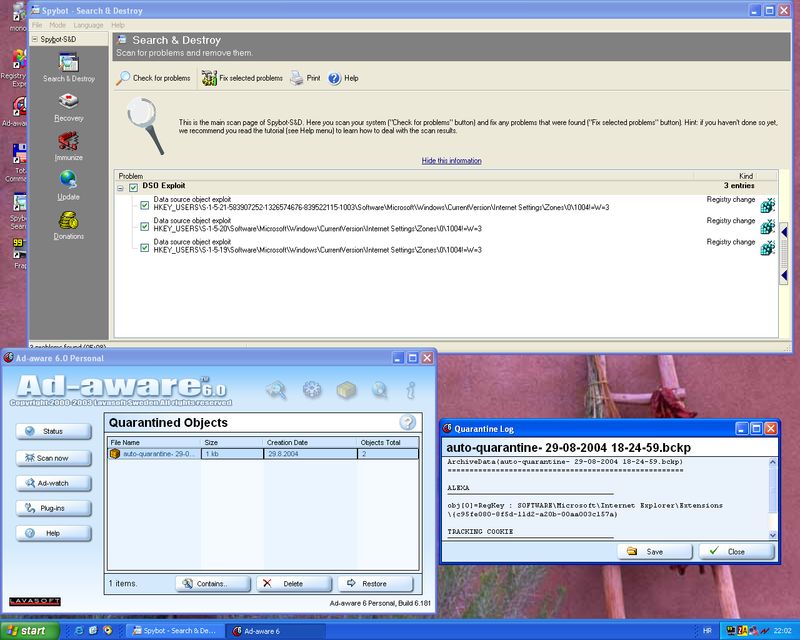Open the Language menu in Spybot
800x640 pixels.
[x=88, y=24]
